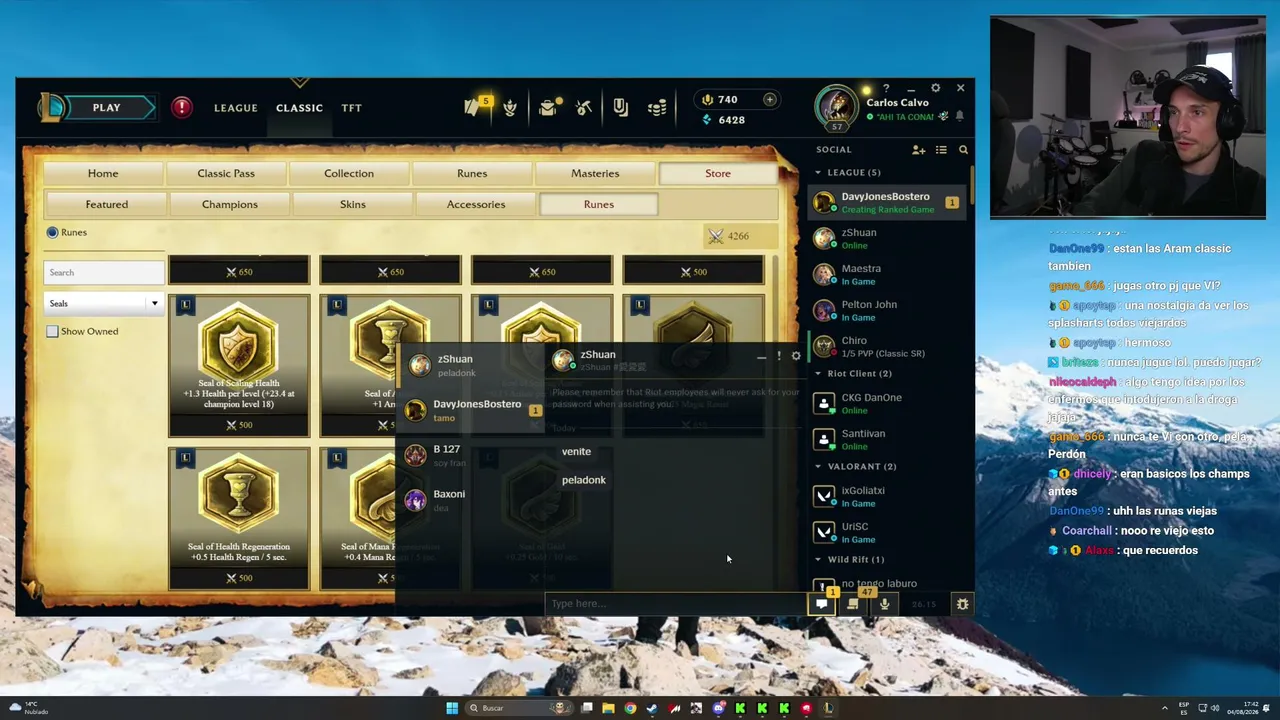Collapse the Wild Rift (1) friends group
The image size is (1280, 720).
[x=818, y=560]
